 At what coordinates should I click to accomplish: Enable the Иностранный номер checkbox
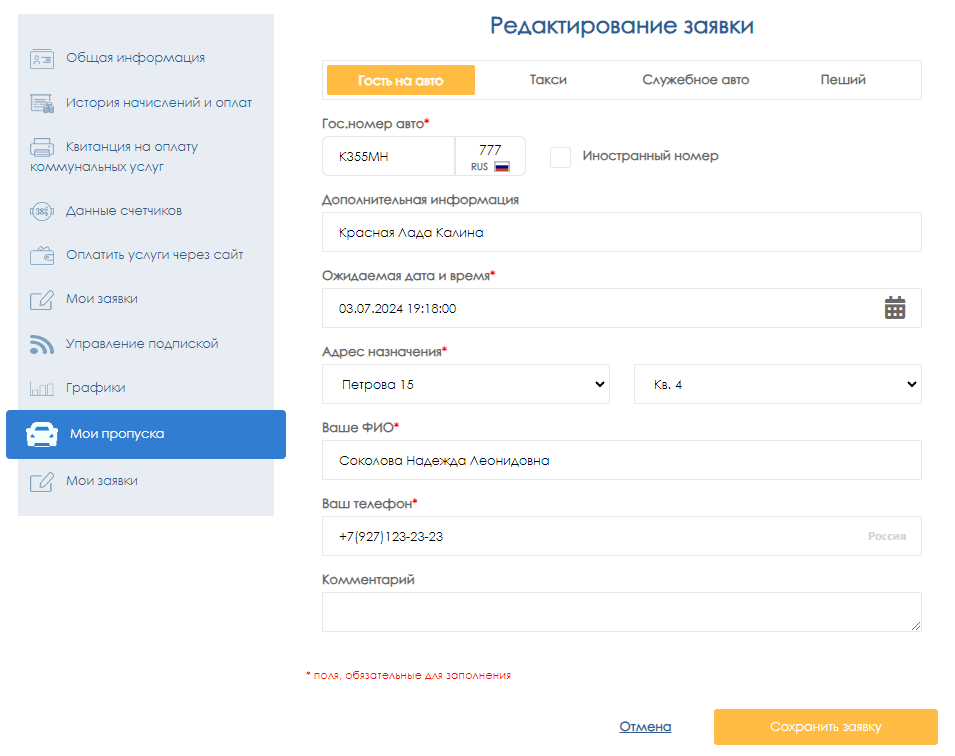point(561,157)
